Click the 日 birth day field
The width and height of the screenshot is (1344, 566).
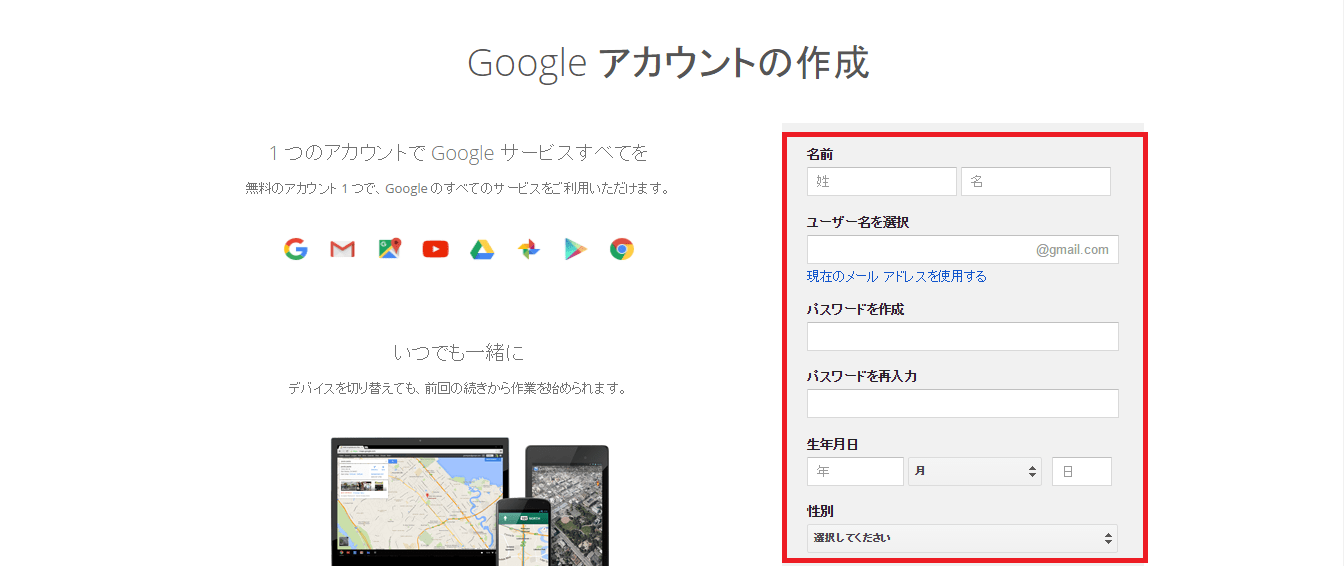pos(1082,471)
